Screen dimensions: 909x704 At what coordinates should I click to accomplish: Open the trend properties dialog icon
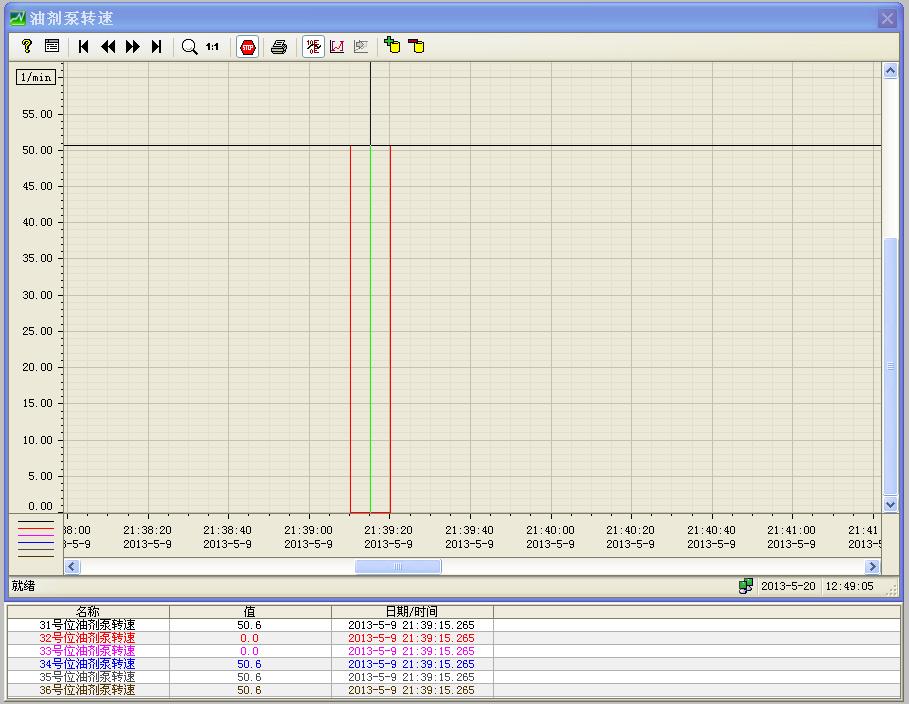(x=52, y=46)
